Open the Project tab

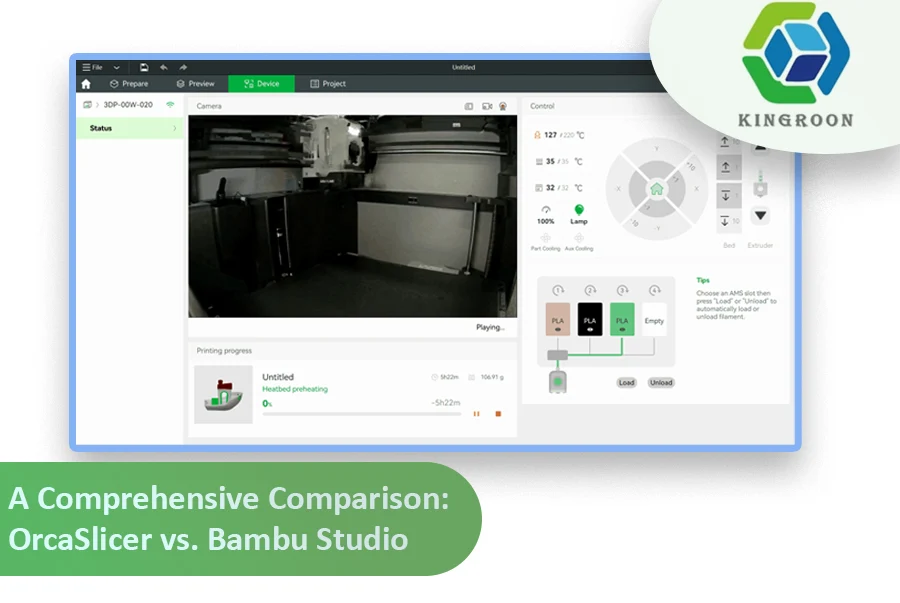coord(328,84)
